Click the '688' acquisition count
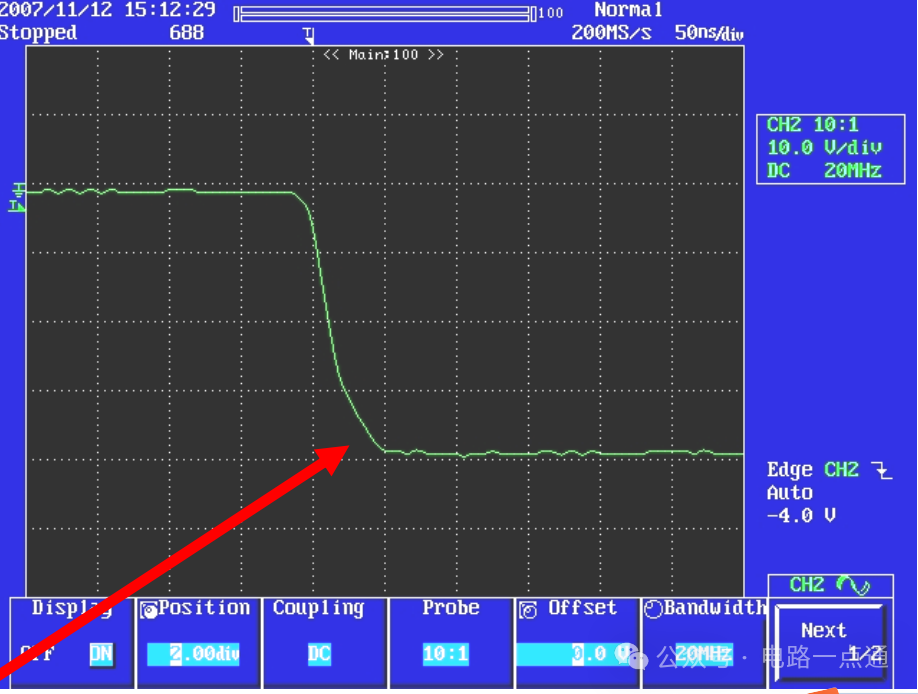918x694 pixels. [x=186, y=32]
